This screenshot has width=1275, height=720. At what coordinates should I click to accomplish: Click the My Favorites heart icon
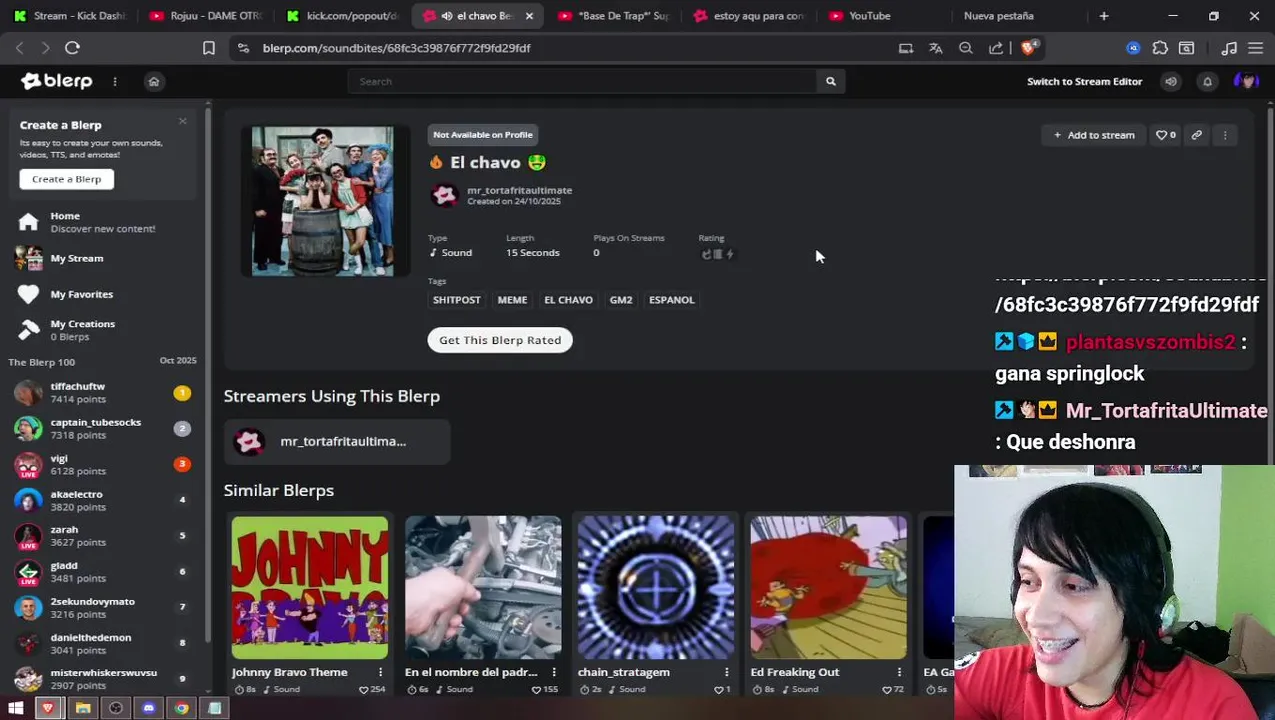tap(28, 294)
